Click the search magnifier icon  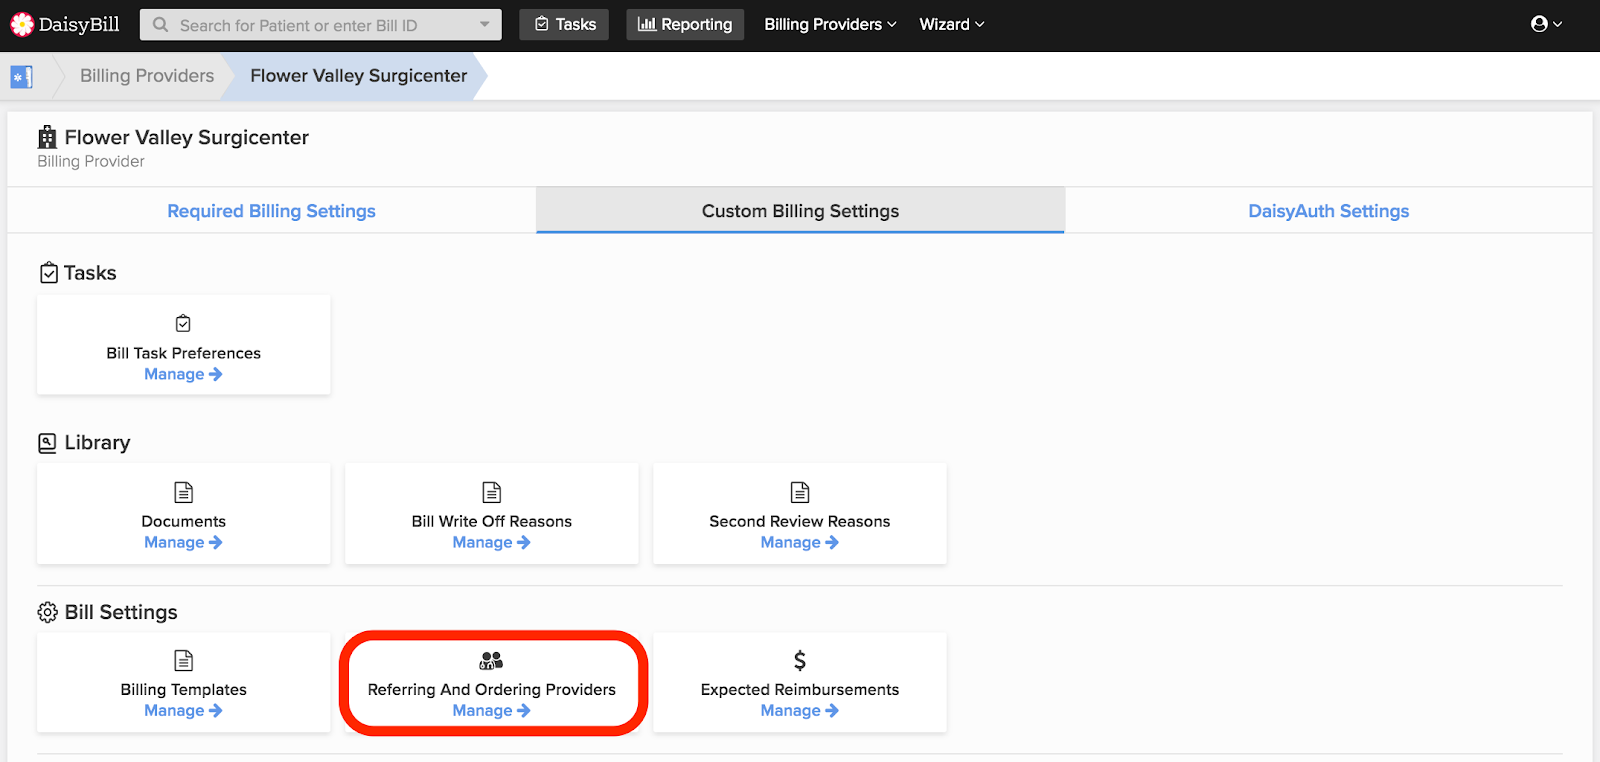pyautogui.click(x=160, y=25)
